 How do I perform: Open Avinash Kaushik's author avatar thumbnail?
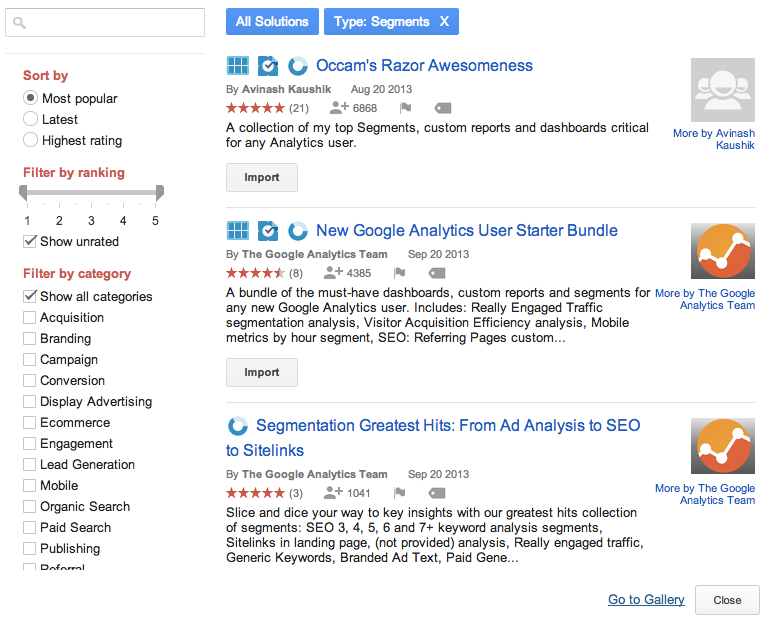point(723,90)
